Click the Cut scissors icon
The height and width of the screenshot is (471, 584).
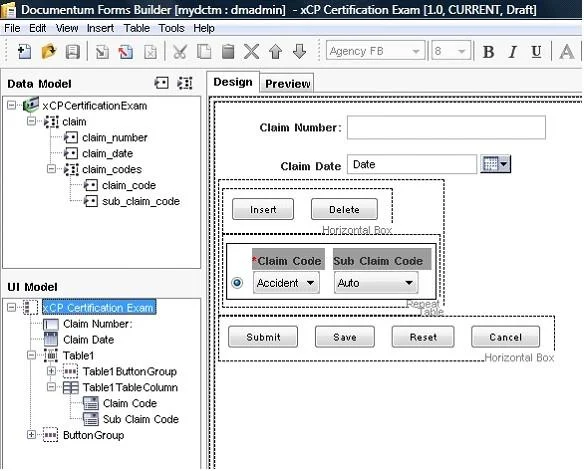click(180, 52)
